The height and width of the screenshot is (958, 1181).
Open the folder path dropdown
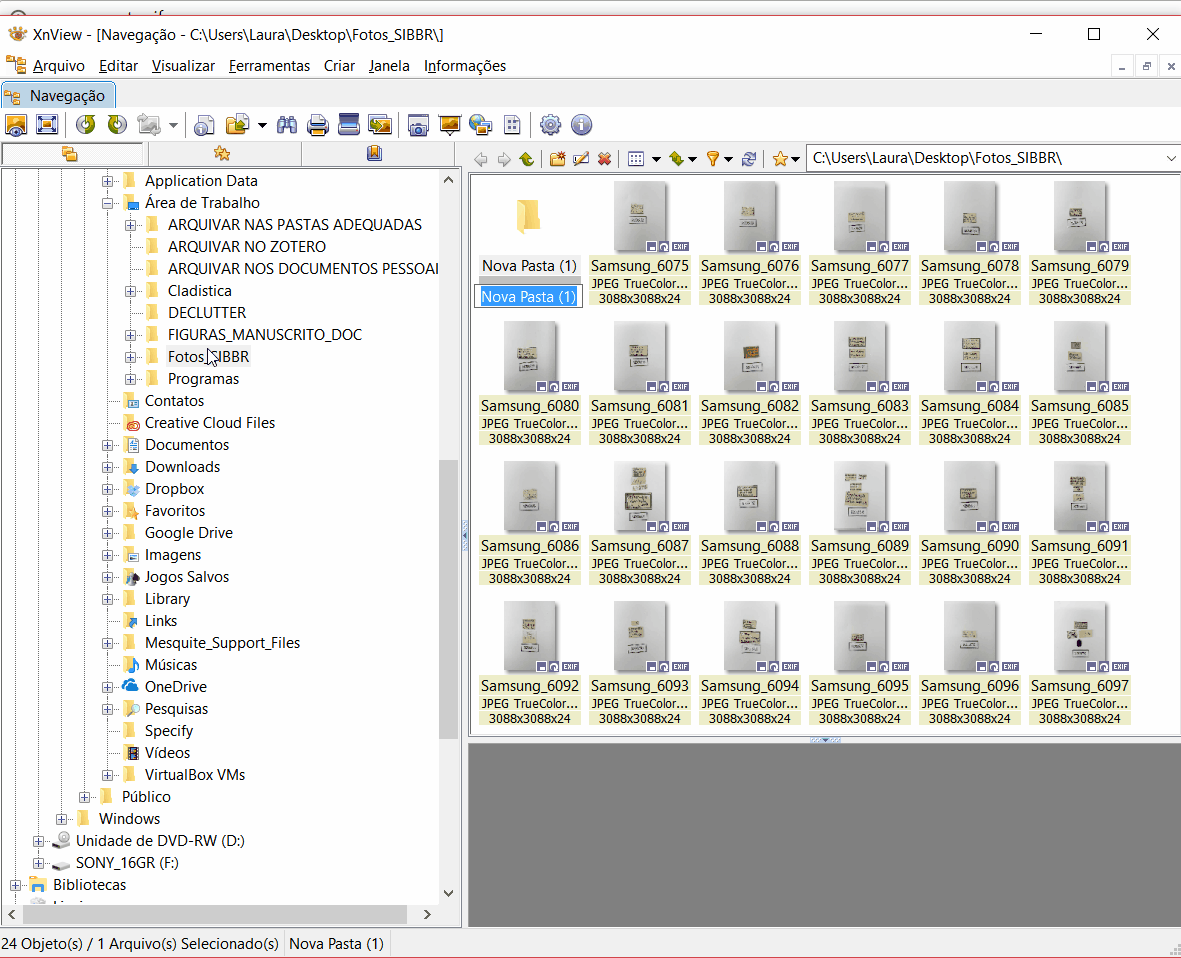1170,158
